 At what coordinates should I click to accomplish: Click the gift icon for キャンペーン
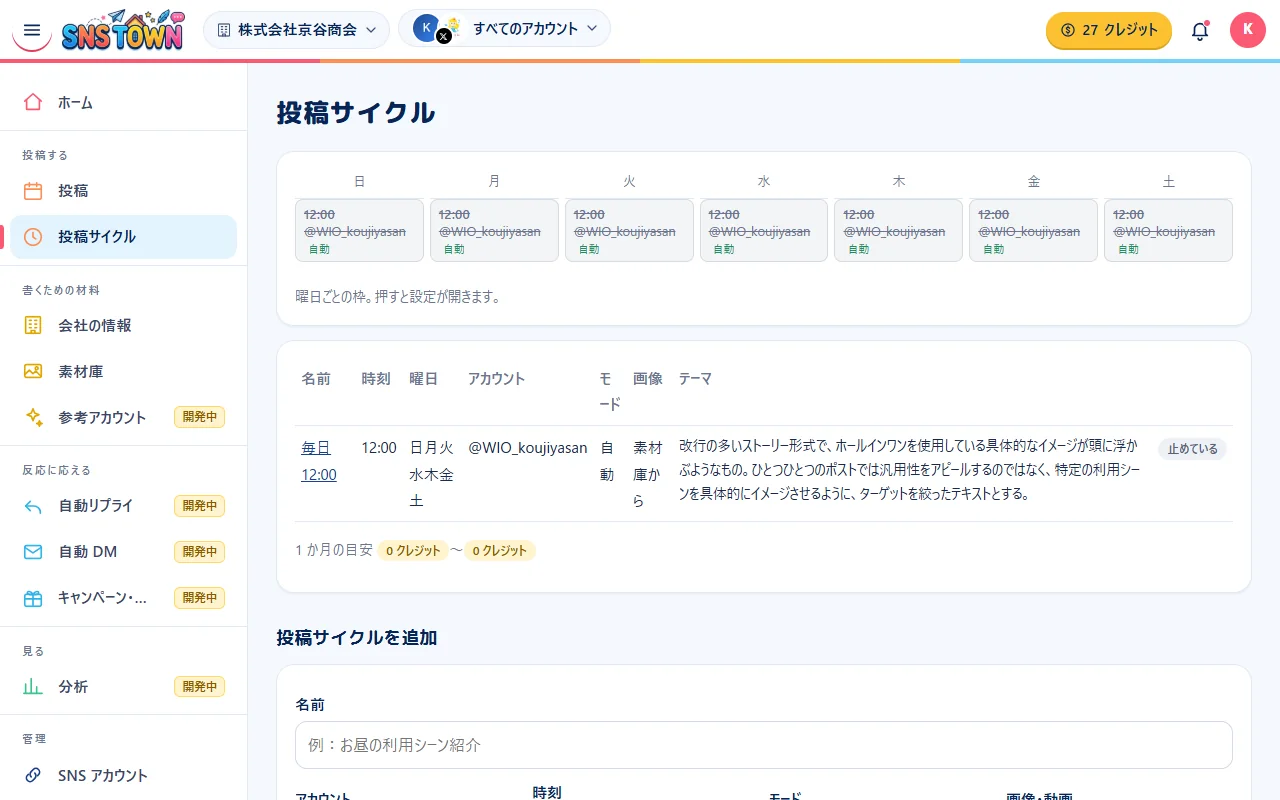click(33, 598)
